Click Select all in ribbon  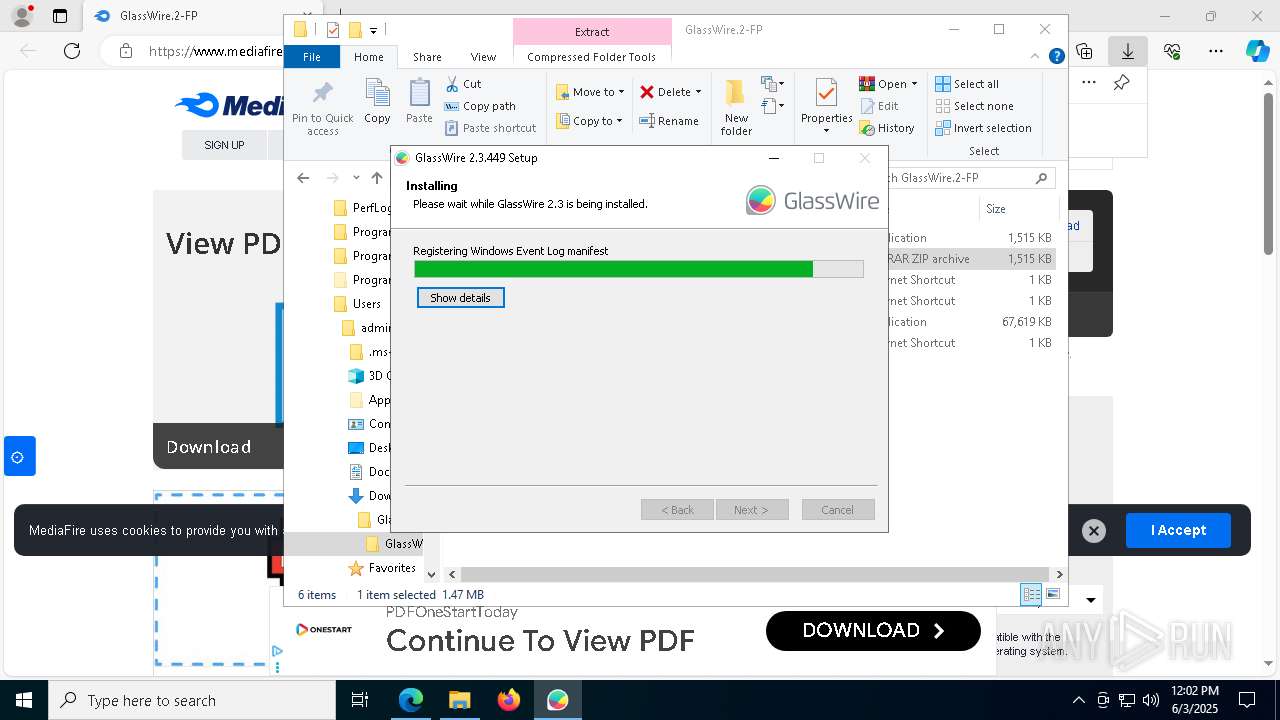pos(967,84)
